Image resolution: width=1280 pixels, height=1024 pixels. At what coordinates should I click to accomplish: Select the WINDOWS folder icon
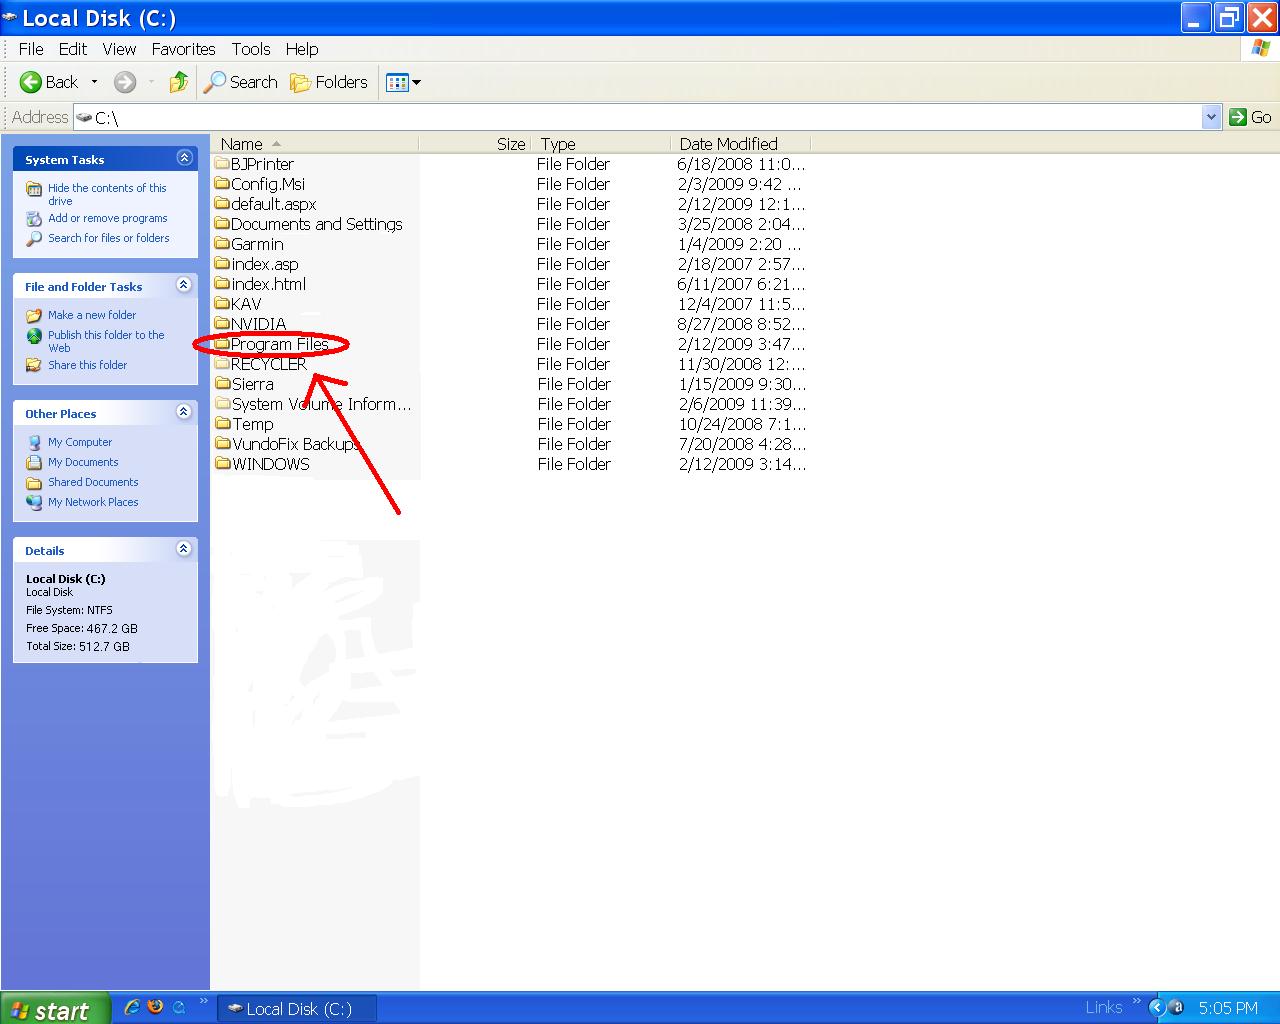[x=223, y=464]
